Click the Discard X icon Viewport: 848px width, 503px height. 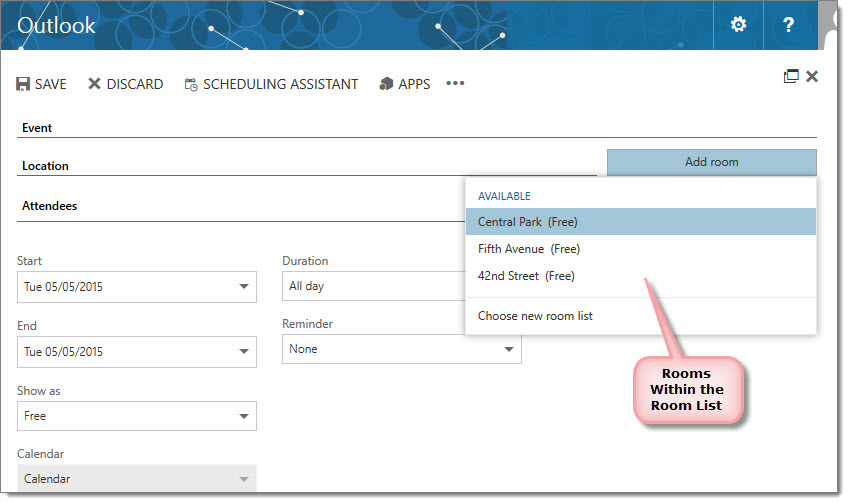tap(94, 83)
